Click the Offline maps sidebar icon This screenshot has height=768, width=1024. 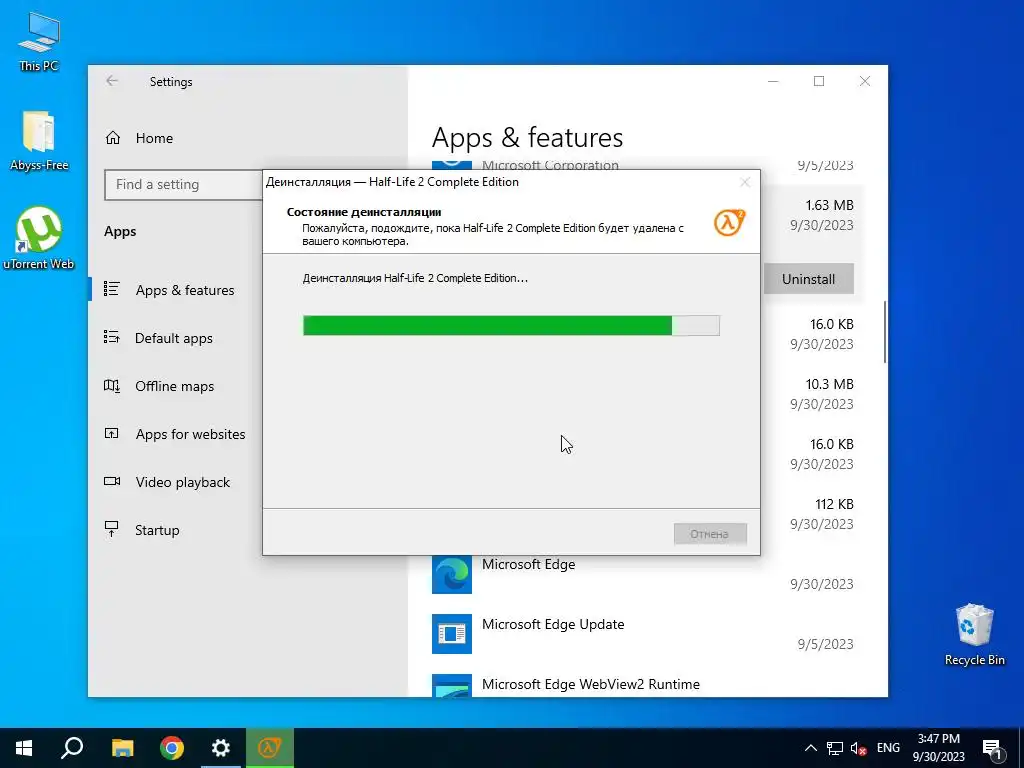tap(112, 385)
